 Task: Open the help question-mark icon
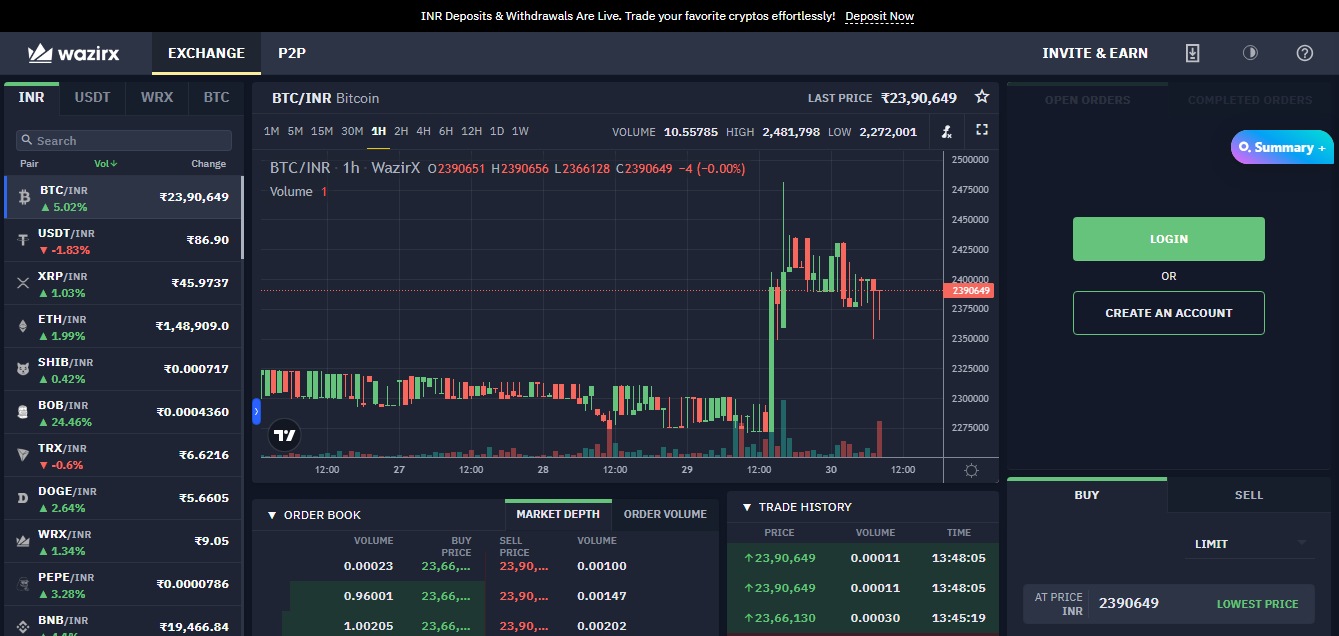tap(1305, 53)
